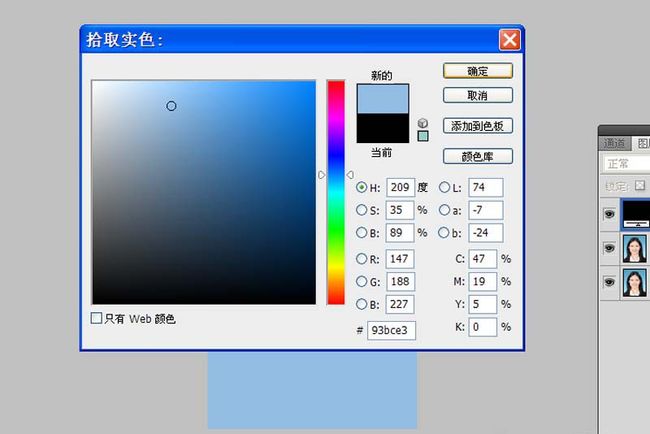Hide the bottom portrait layer
The width and height of the screenshot is (650, 434).
pos(609,282)
